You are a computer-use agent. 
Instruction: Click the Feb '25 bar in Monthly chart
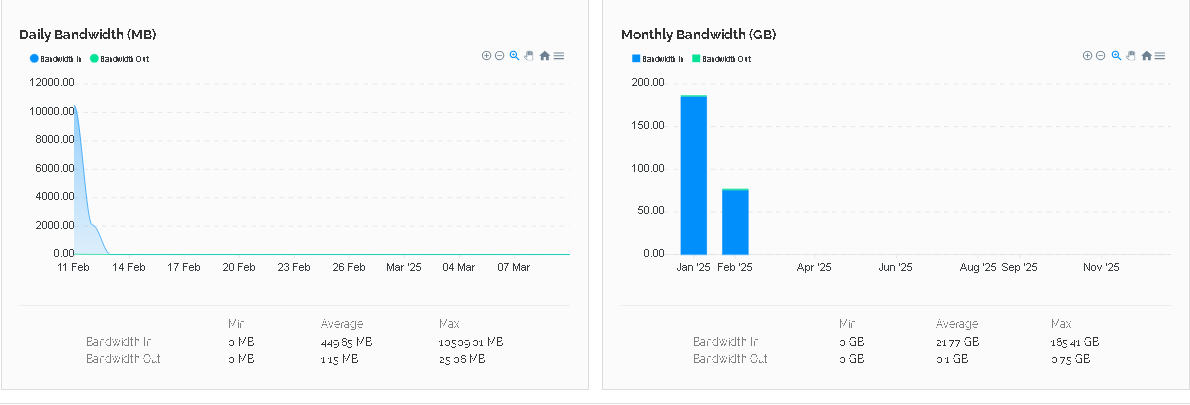point(735,222)
